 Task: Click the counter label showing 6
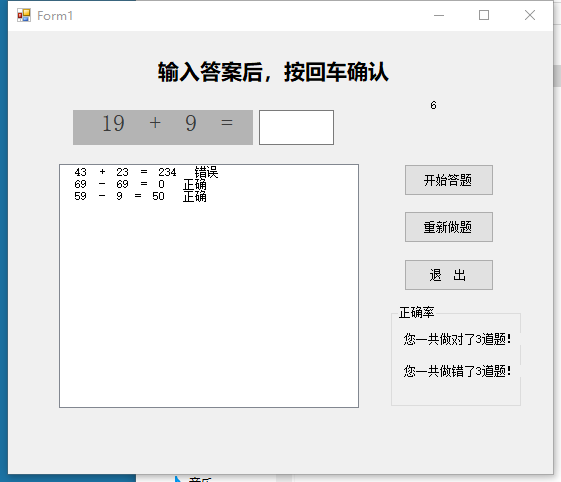(x=433, y=105)
